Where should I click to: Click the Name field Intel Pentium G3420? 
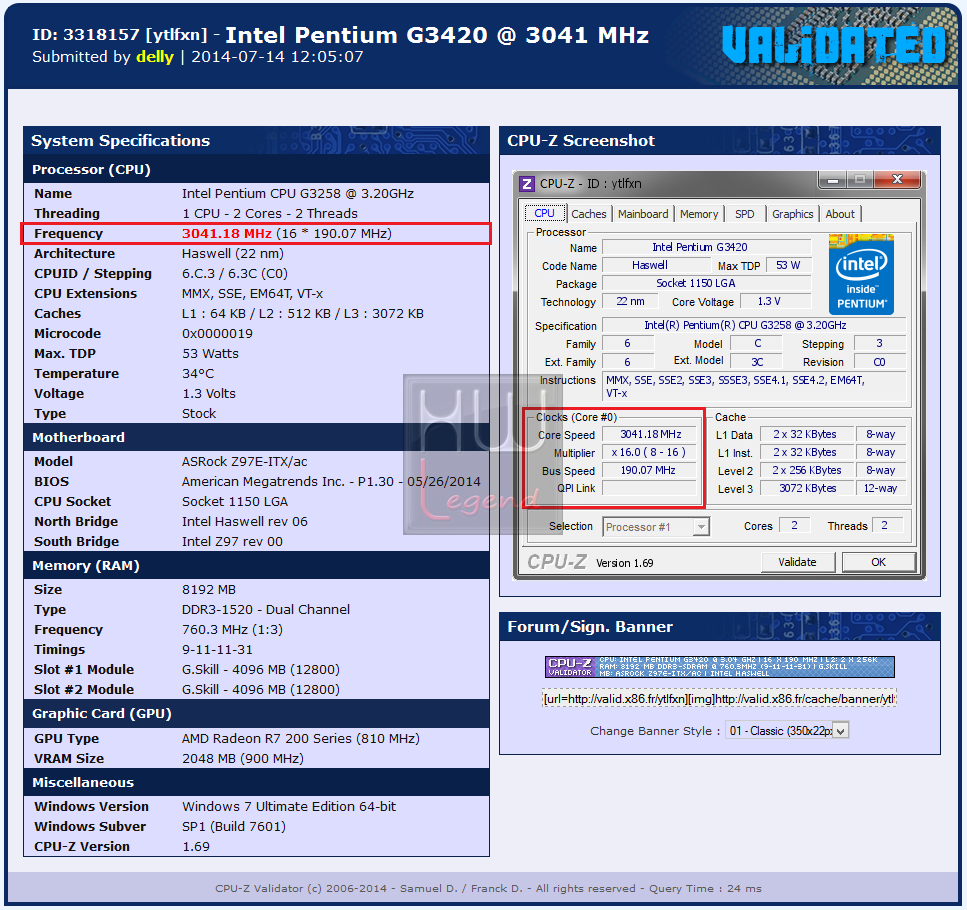pyautogui.click(x=706, y=247)
